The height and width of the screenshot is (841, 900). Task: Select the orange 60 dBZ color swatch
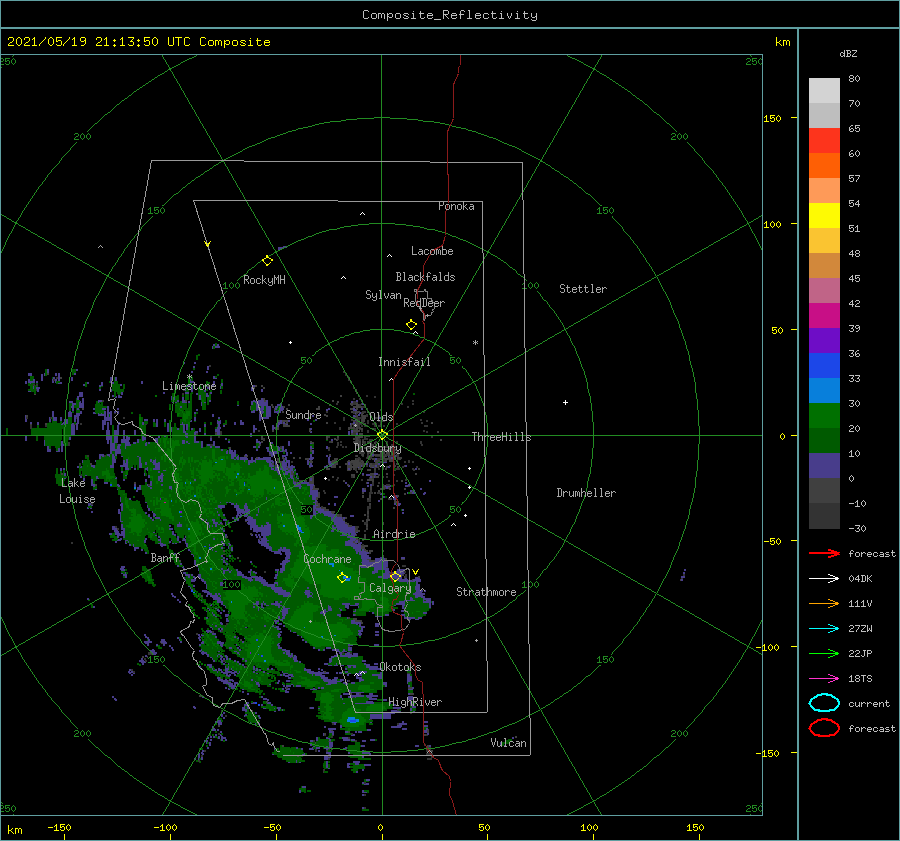click(824, 165)
